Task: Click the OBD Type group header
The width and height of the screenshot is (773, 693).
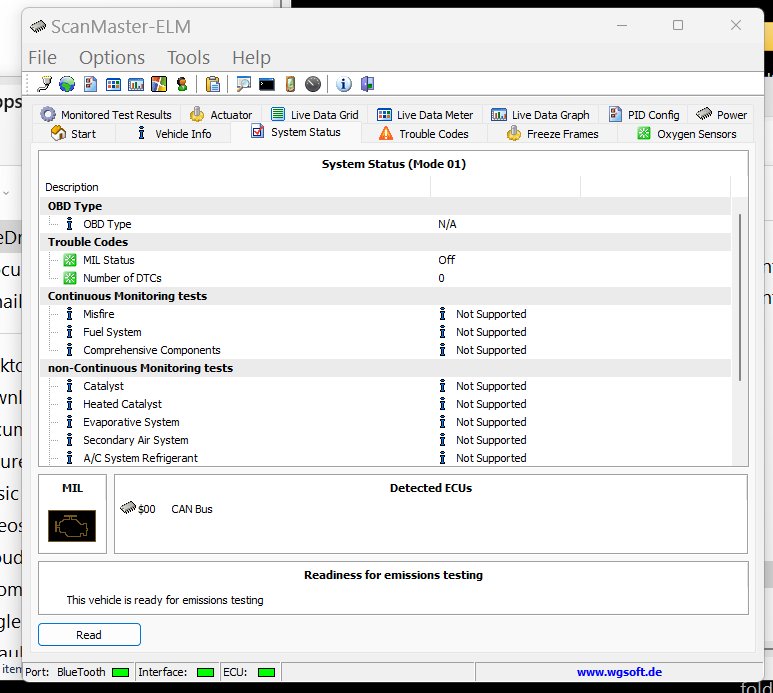Action: 386,206
